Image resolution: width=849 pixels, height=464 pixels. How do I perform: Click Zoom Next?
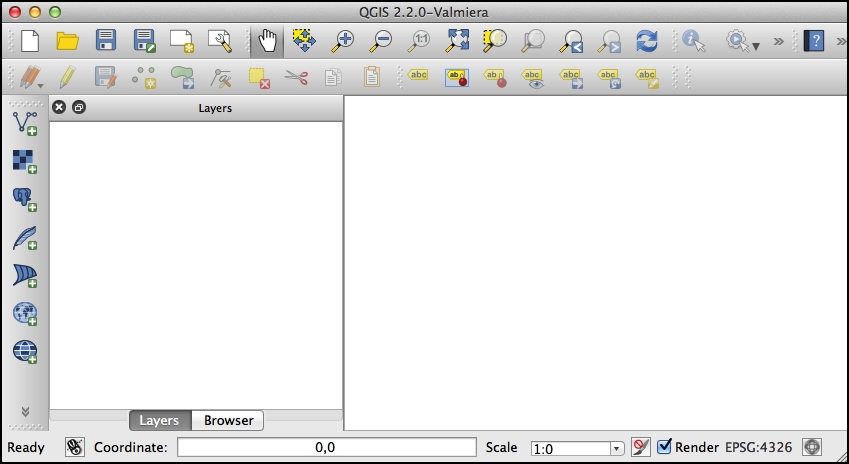[610, 41]
